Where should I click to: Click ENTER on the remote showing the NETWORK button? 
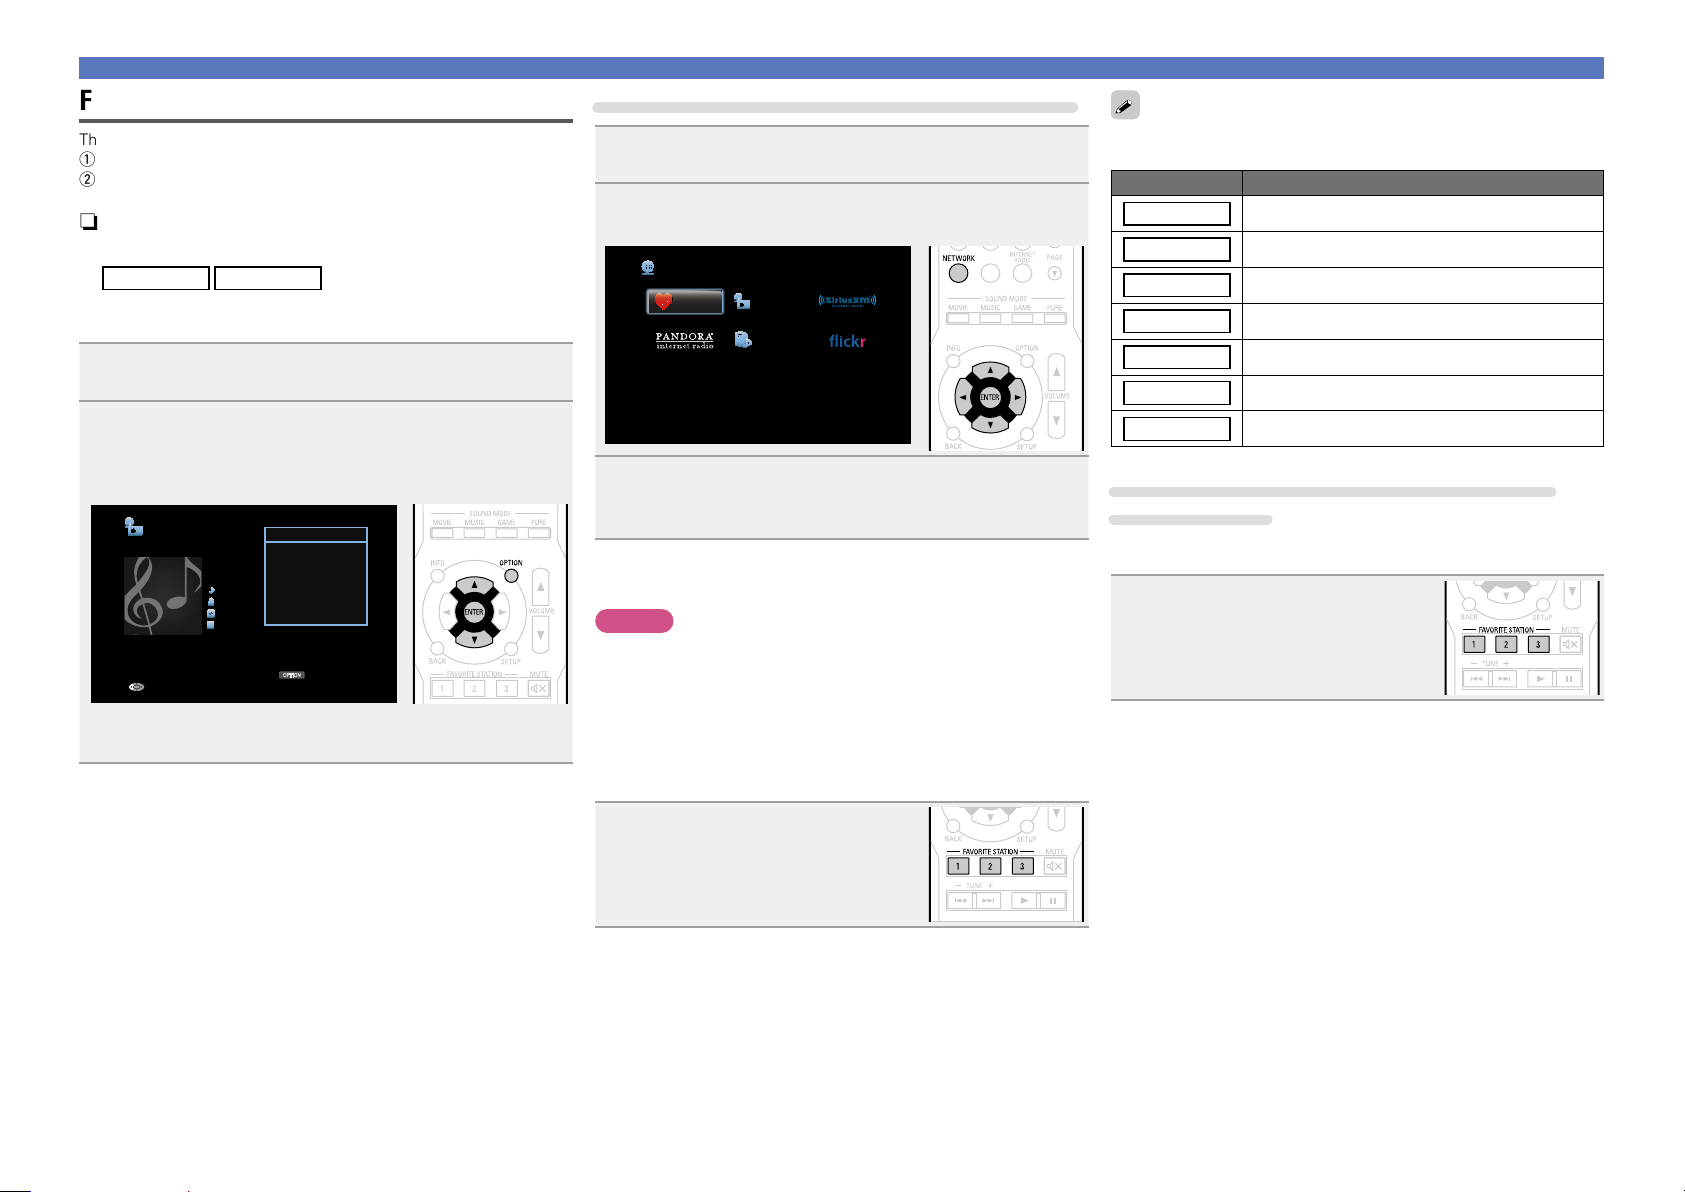click(x=990, y=397)
